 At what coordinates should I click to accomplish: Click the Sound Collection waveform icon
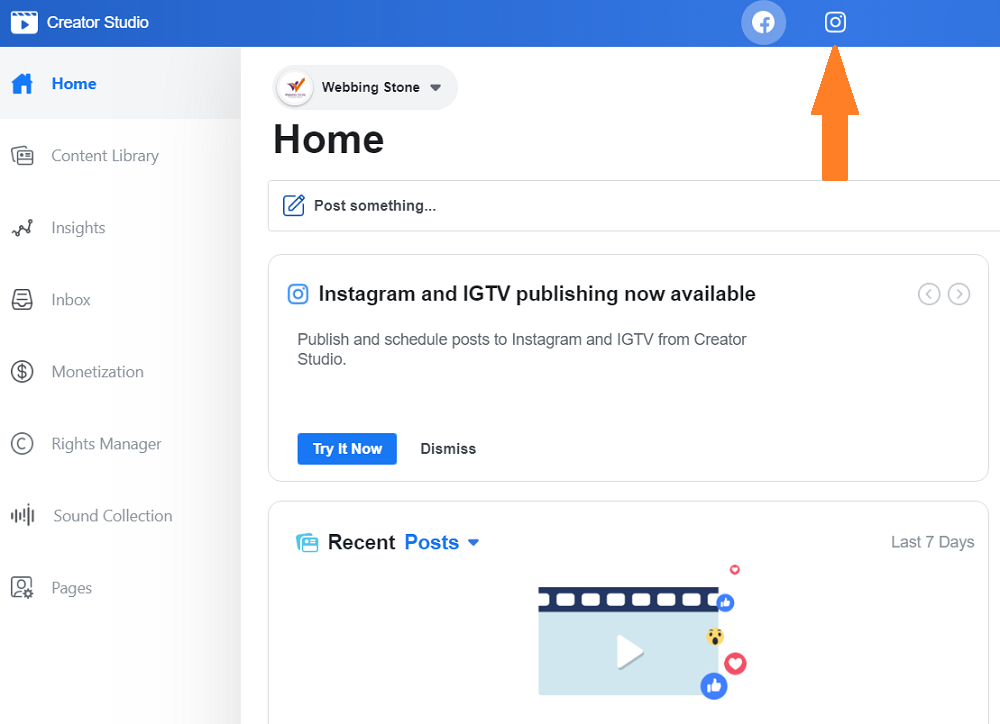point(22,515)
